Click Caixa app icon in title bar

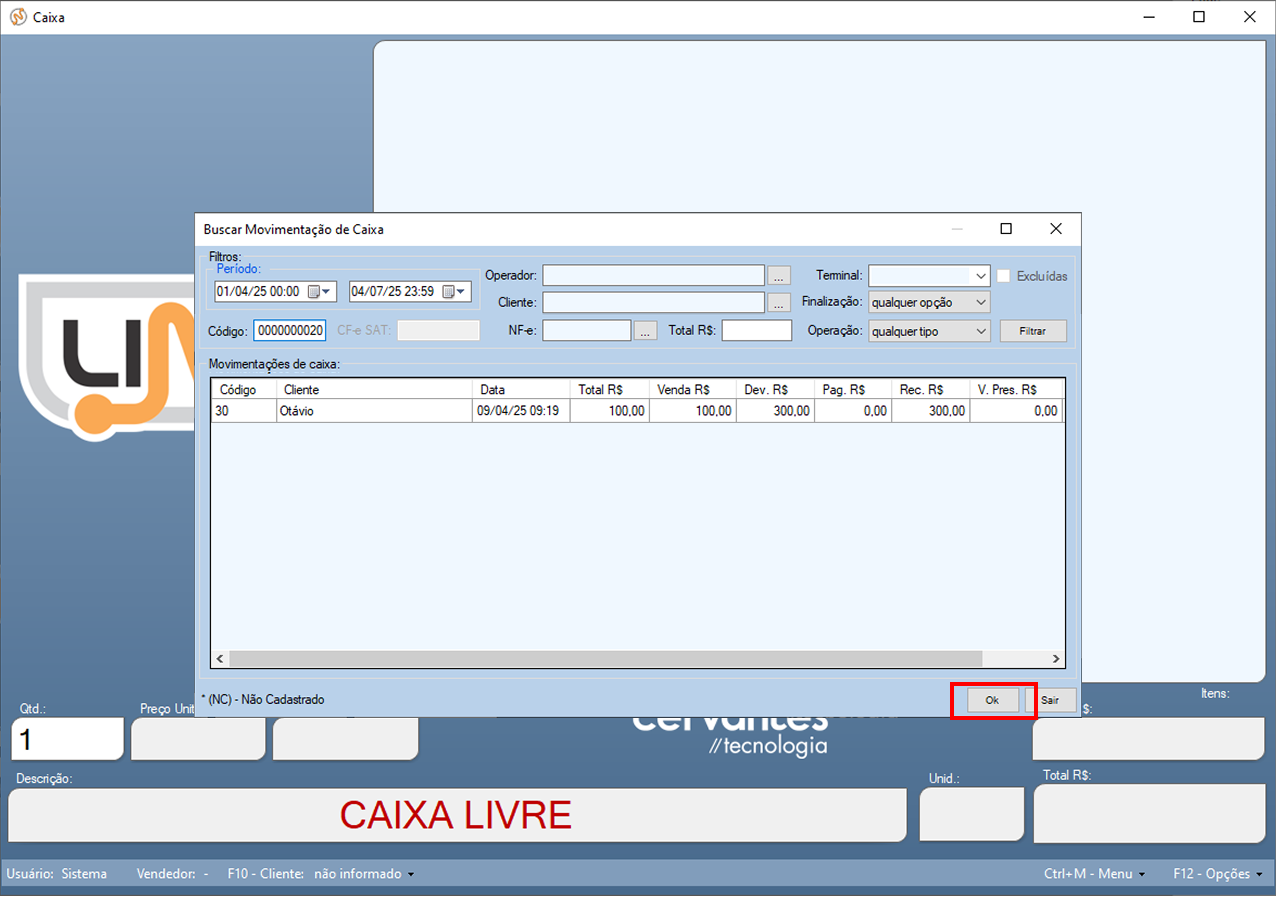pos(17,17)
